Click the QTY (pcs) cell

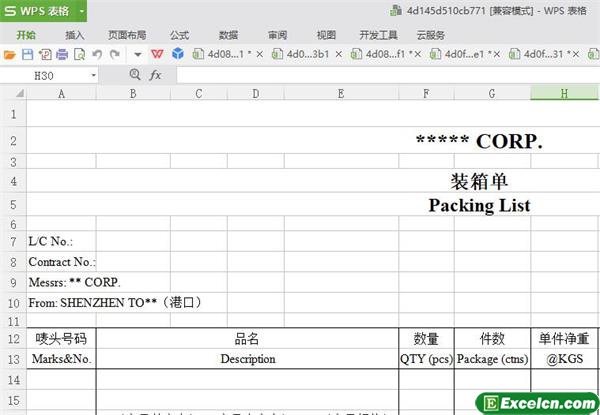point(426,359)
